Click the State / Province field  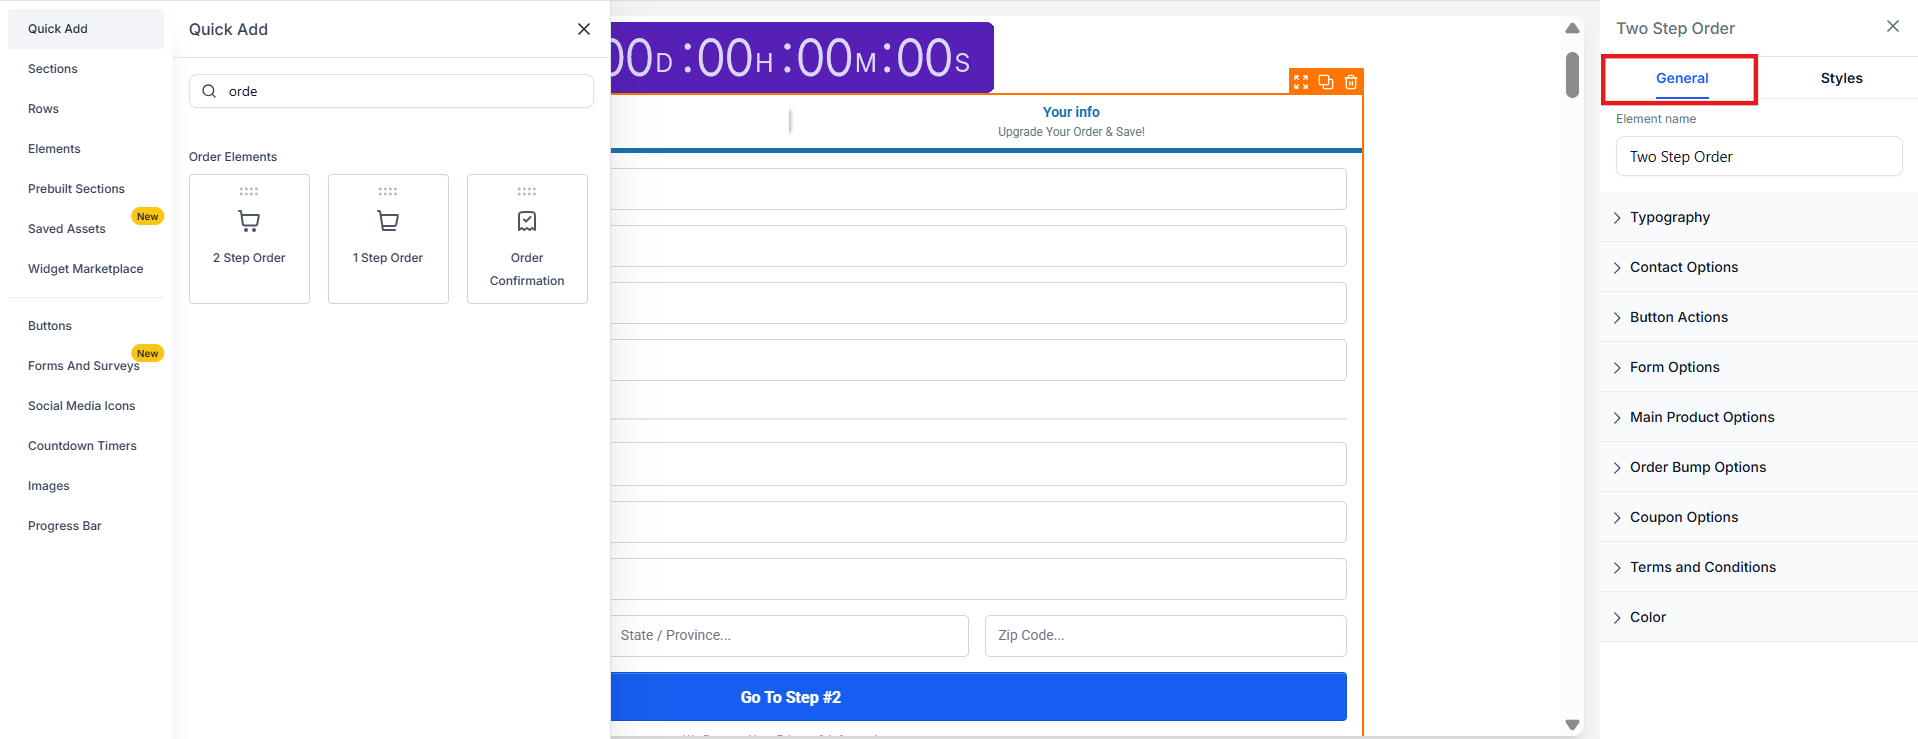(789, 636)
